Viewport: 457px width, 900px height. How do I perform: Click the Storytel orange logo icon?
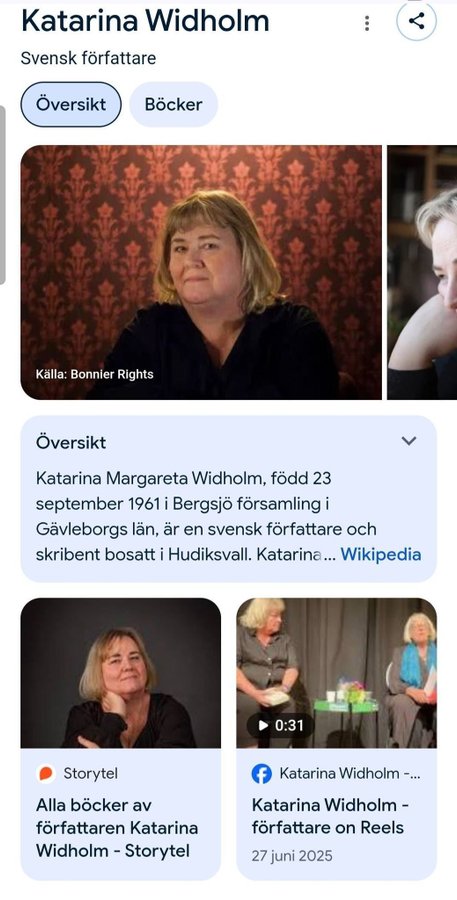click(45, 774)
